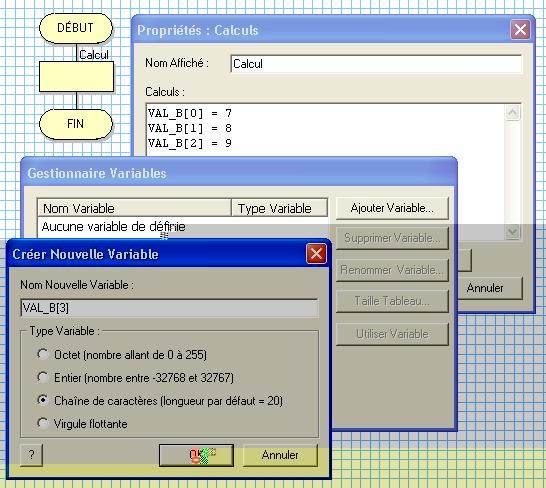Click the Renommer Variable button

pyautogui.click(x=392, y=270)
